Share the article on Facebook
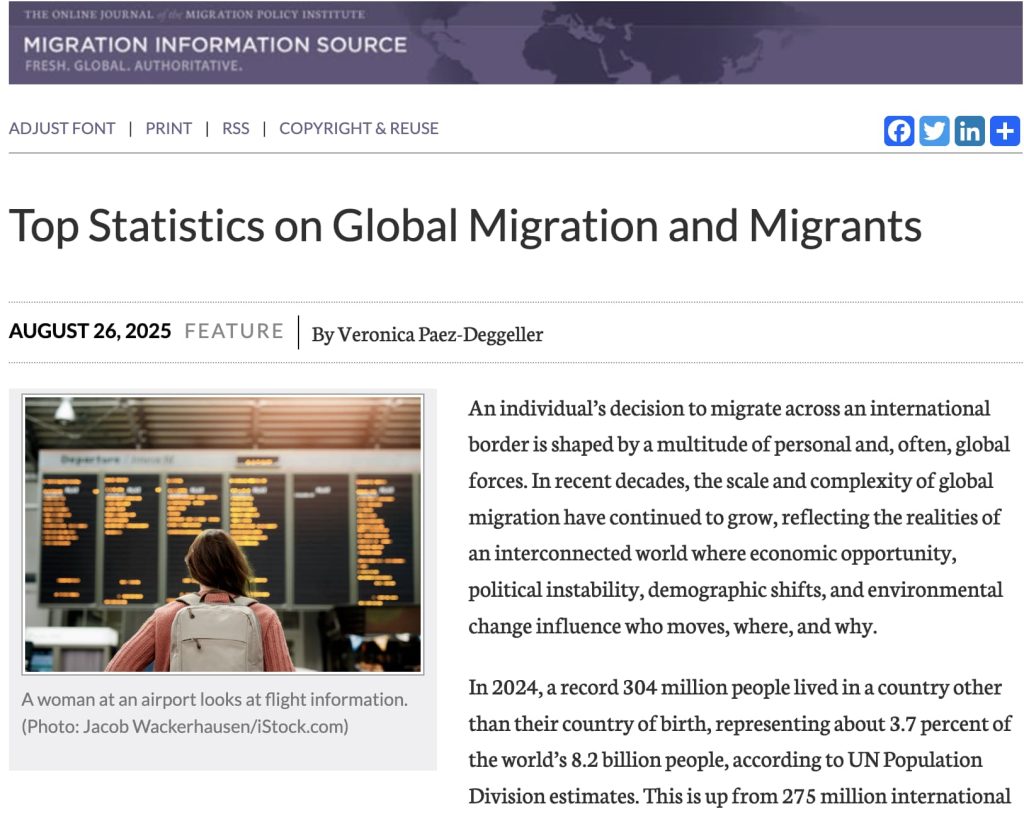 pos(899,131)
